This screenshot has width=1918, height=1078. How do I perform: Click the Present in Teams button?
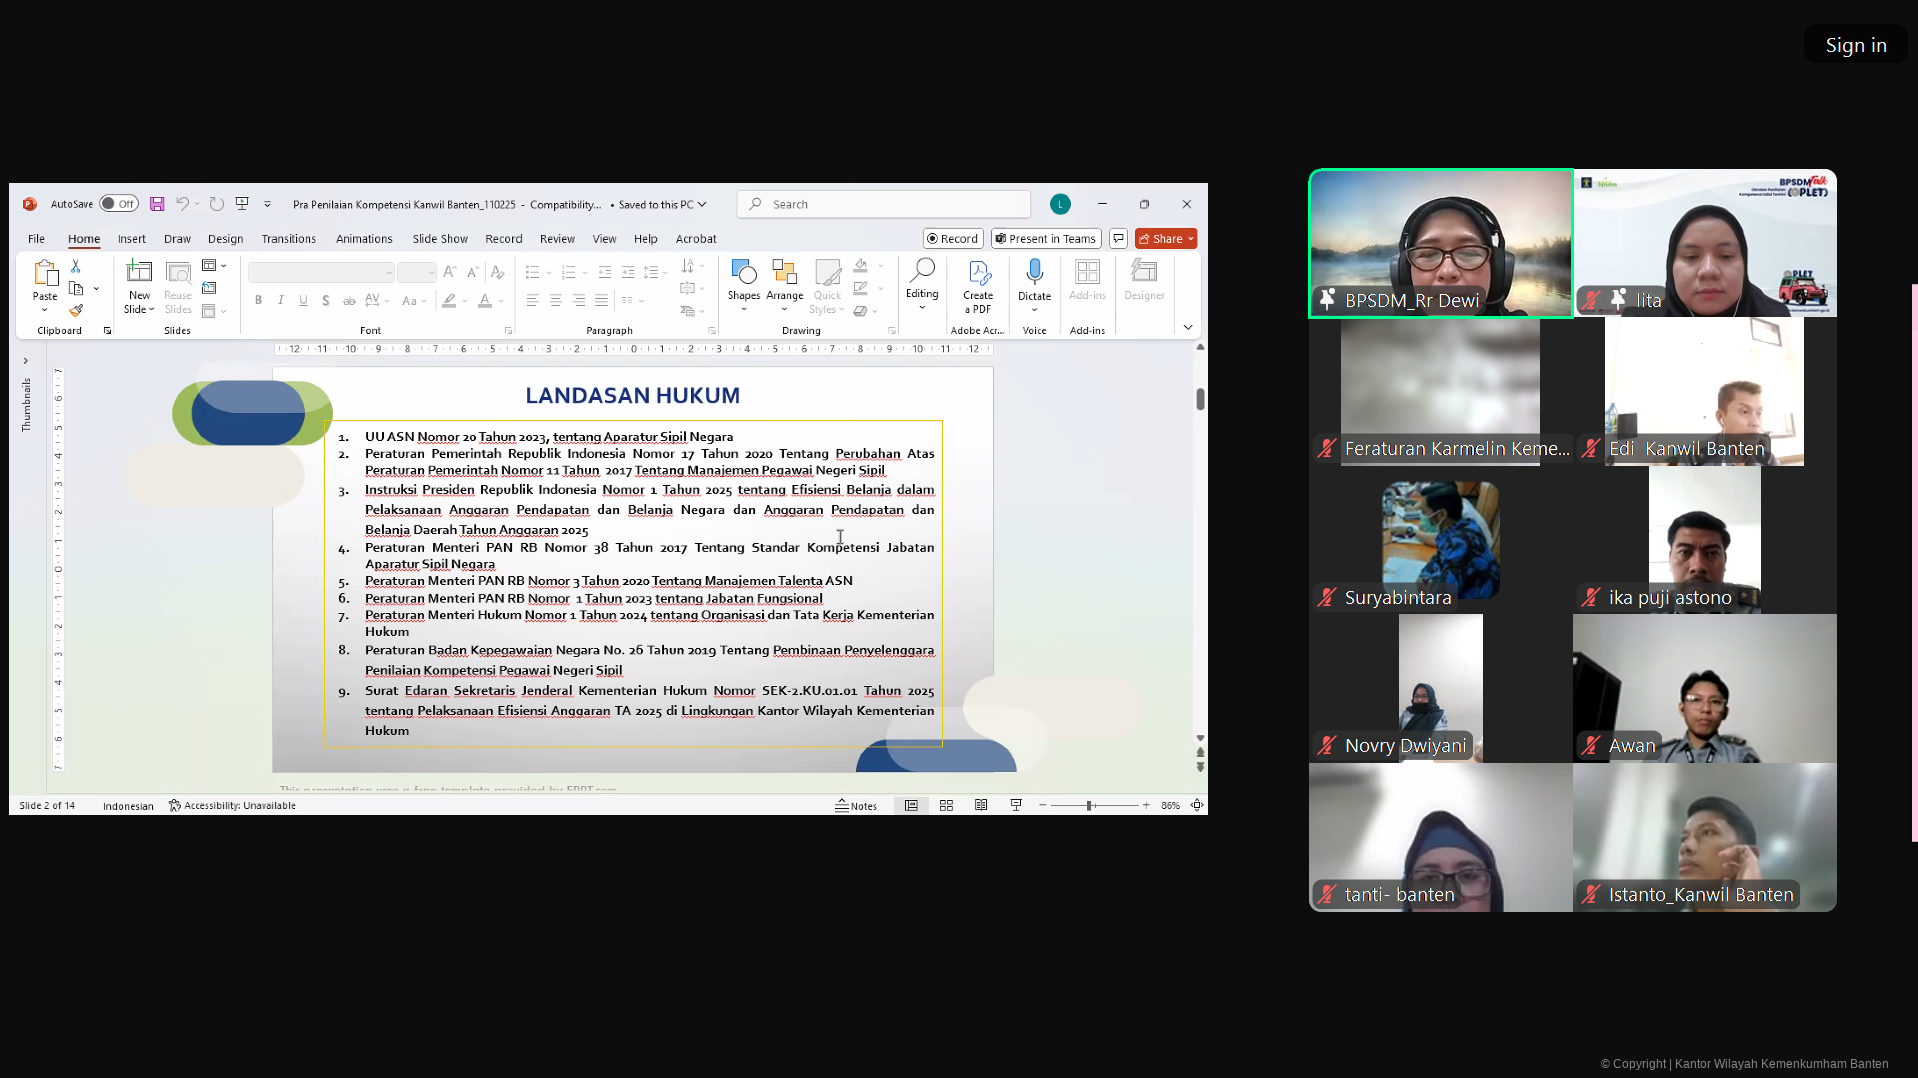(x=1046, y=239)
